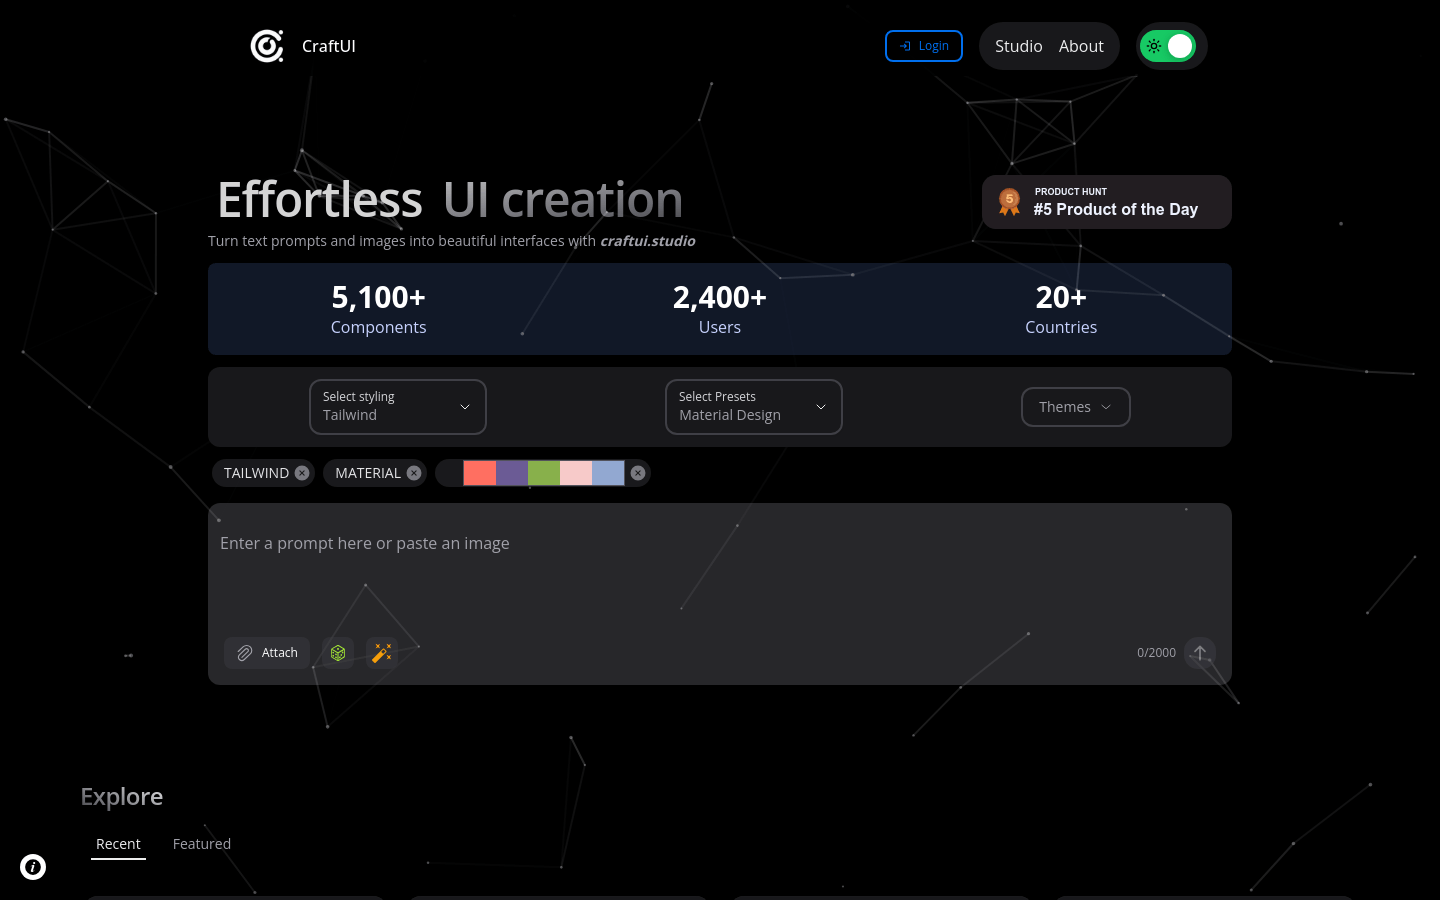This screenshot has height=900, width=1440.
Task: Click the purple palette swatch
Action: [512, 473]
